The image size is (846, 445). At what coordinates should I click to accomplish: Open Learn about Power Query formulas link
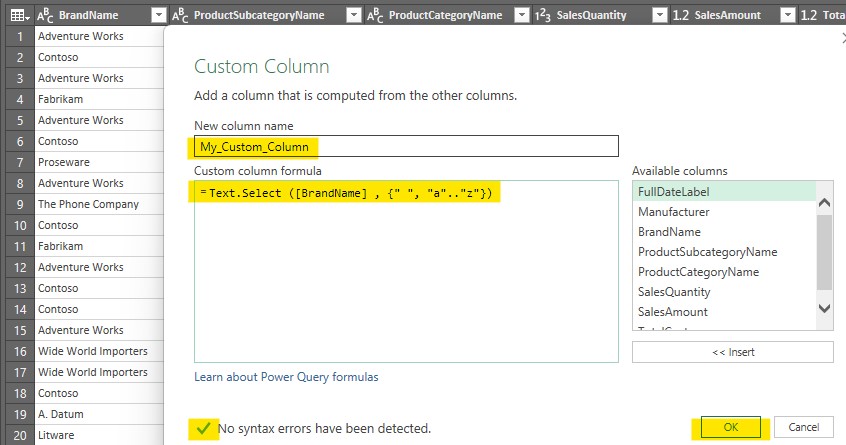(286, 377)
